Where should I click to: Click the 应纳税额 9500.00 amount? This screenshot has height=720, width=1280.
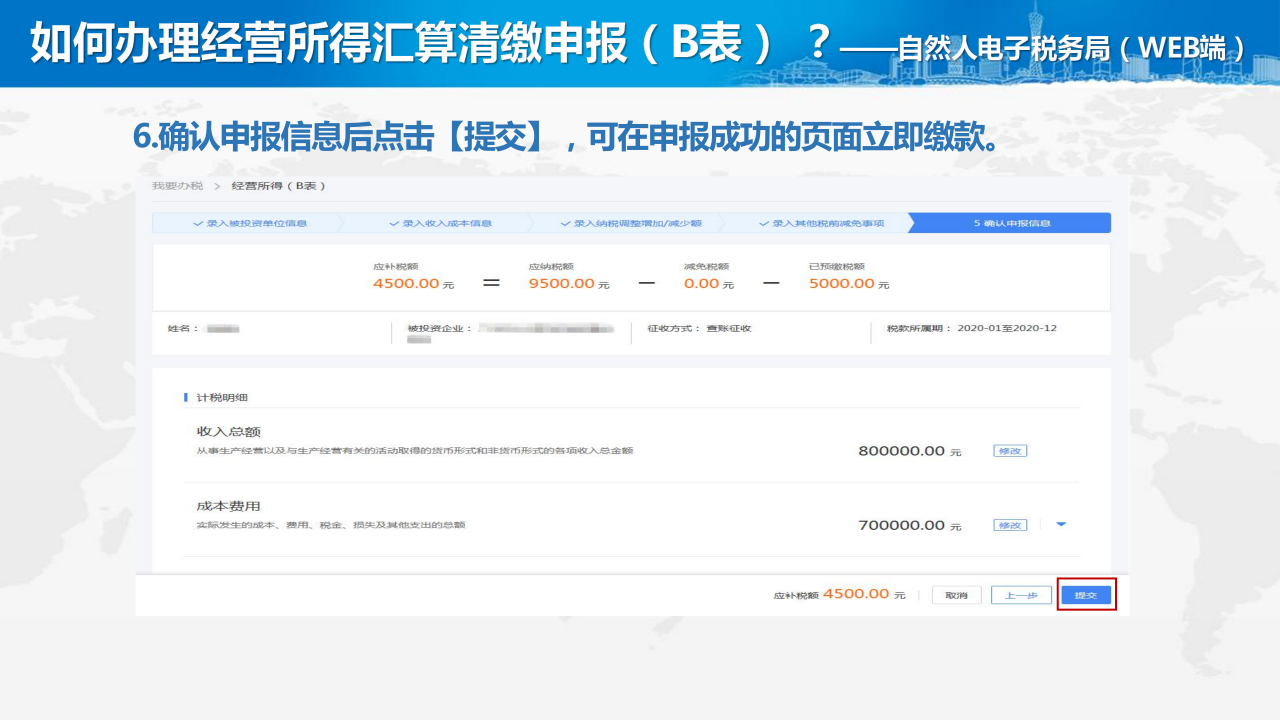coord(562,283)
